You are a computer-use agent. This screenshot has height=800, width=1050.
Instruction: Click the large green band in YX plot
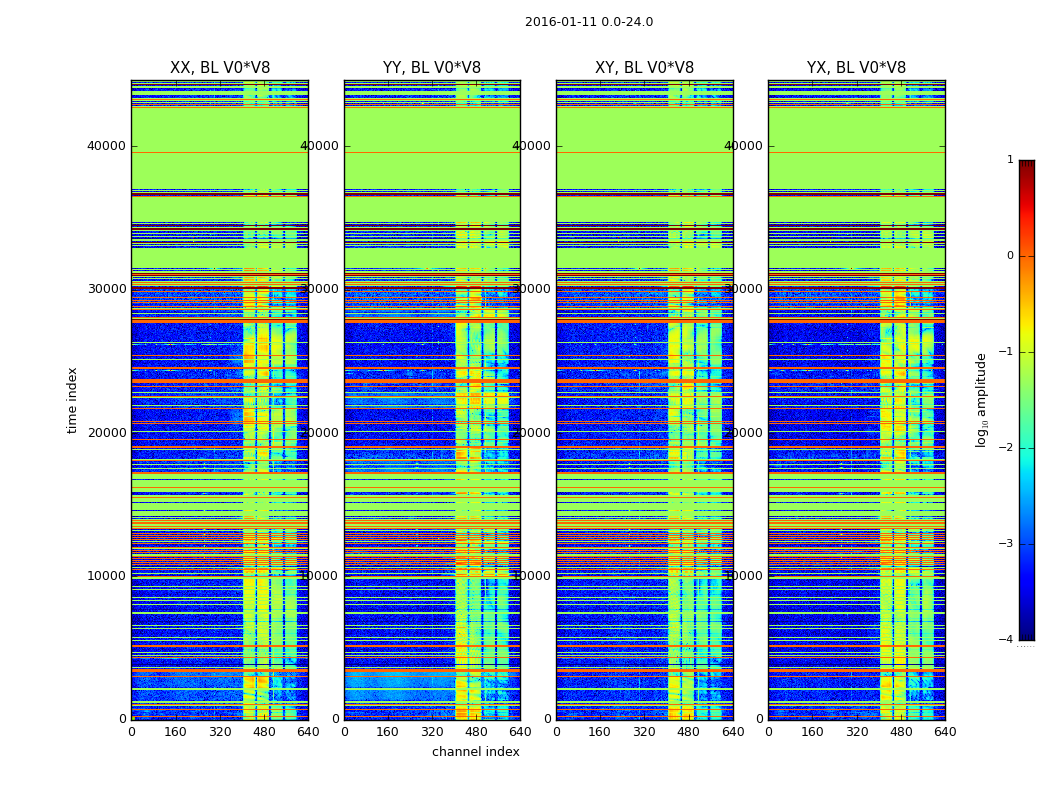point(856,149)
